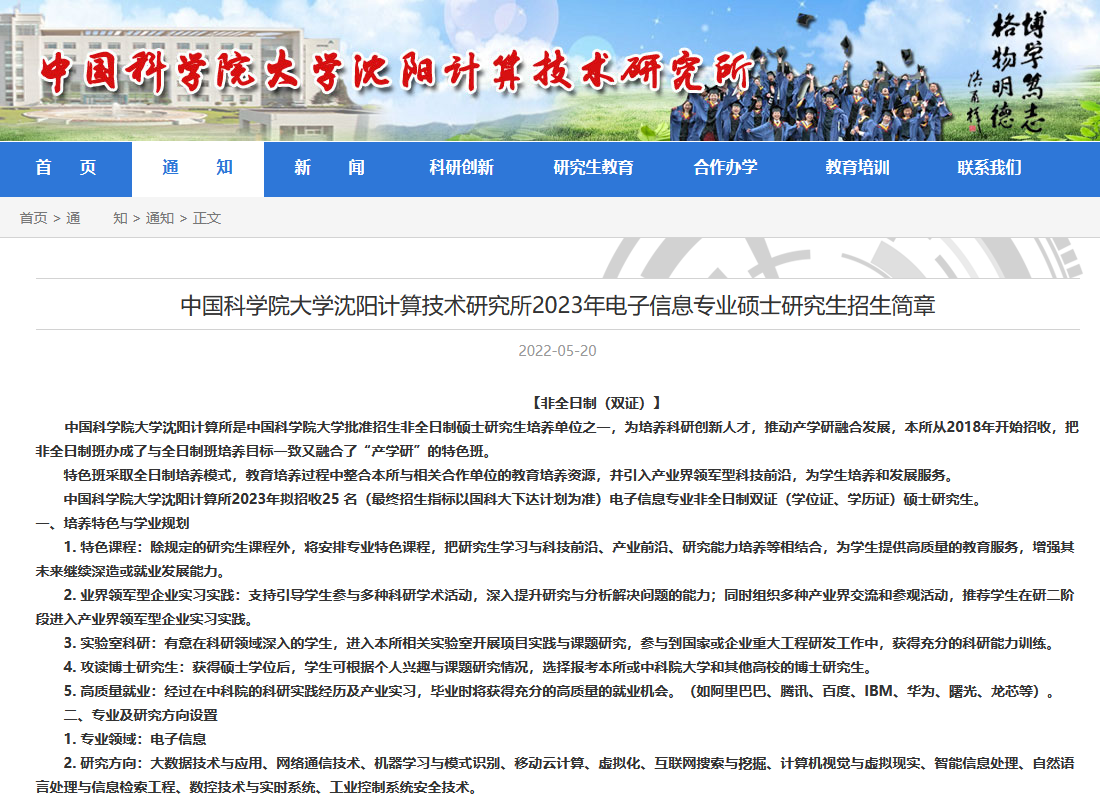Screen dimensions: 1100x803
Task: Open the 教育培训 menu item
Action: tap(857, 168)
